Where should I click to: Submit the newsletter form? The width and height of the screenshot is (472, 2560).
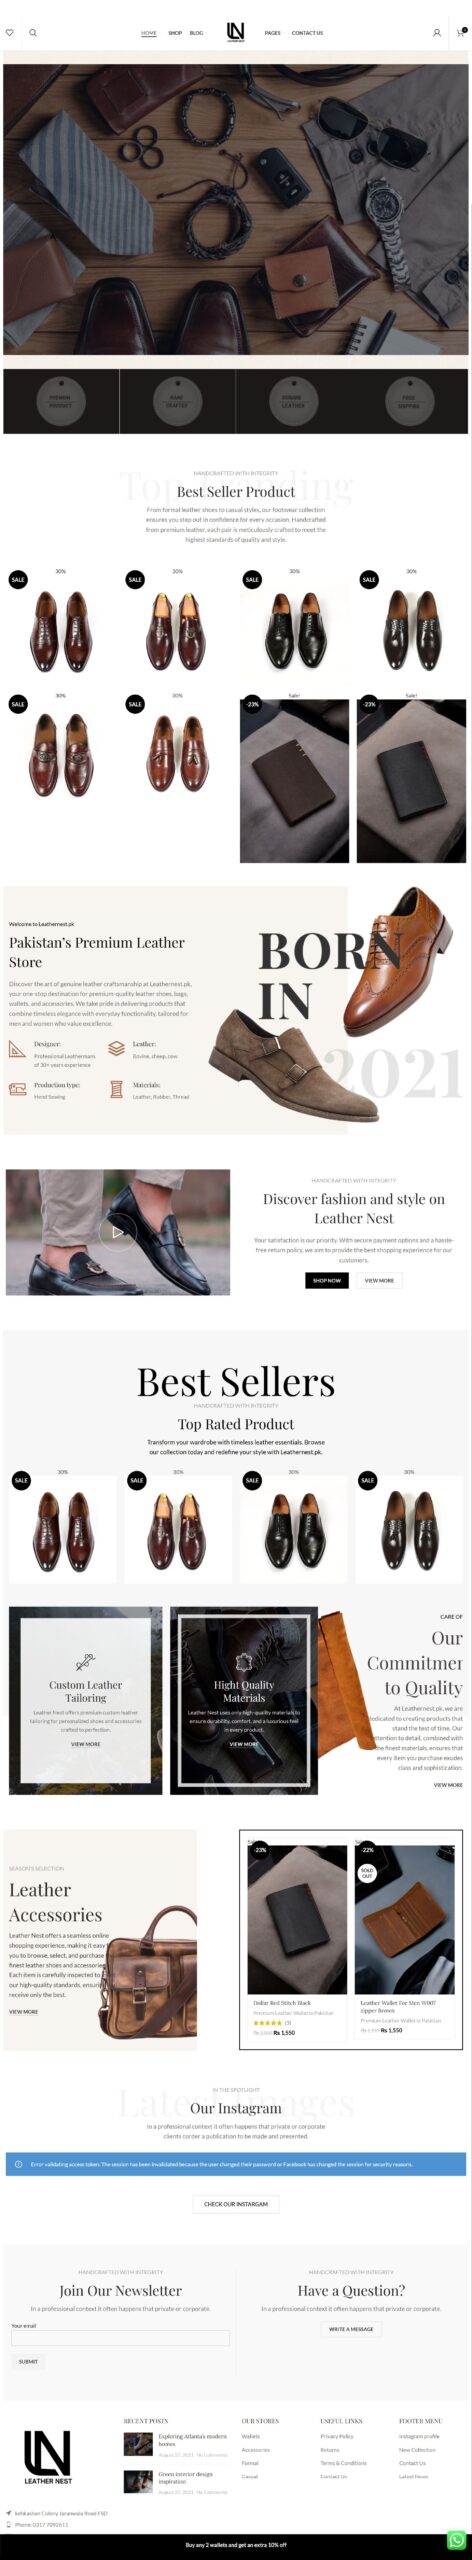coord(28,2361)
